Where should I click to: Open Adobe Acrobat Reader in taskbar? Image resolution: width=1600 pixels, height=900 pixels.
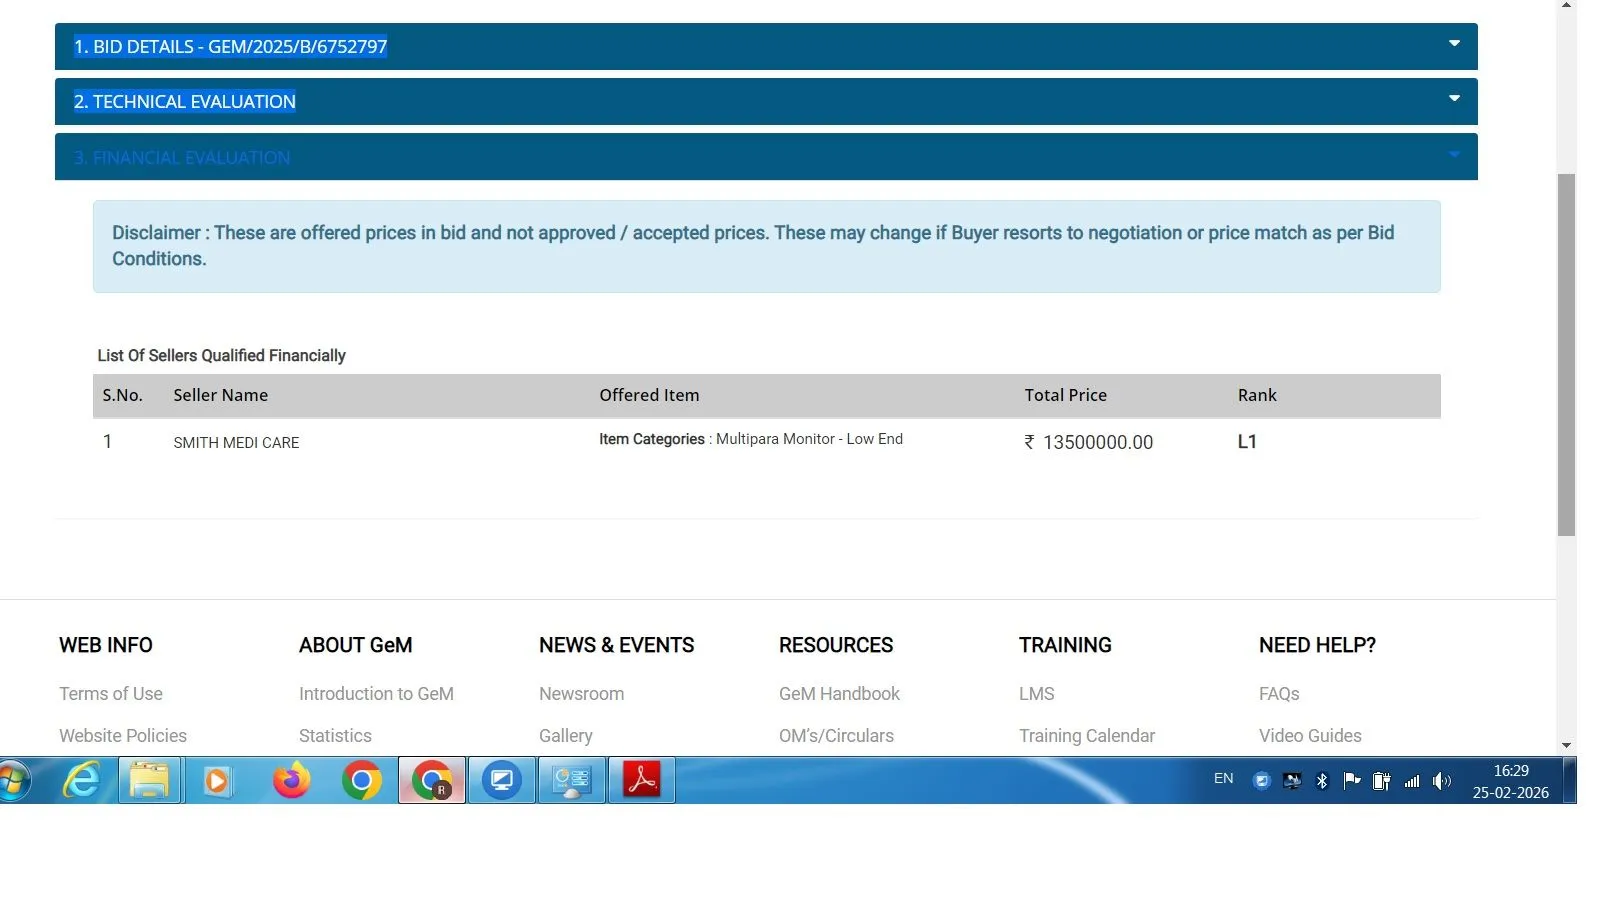[642, 780]
